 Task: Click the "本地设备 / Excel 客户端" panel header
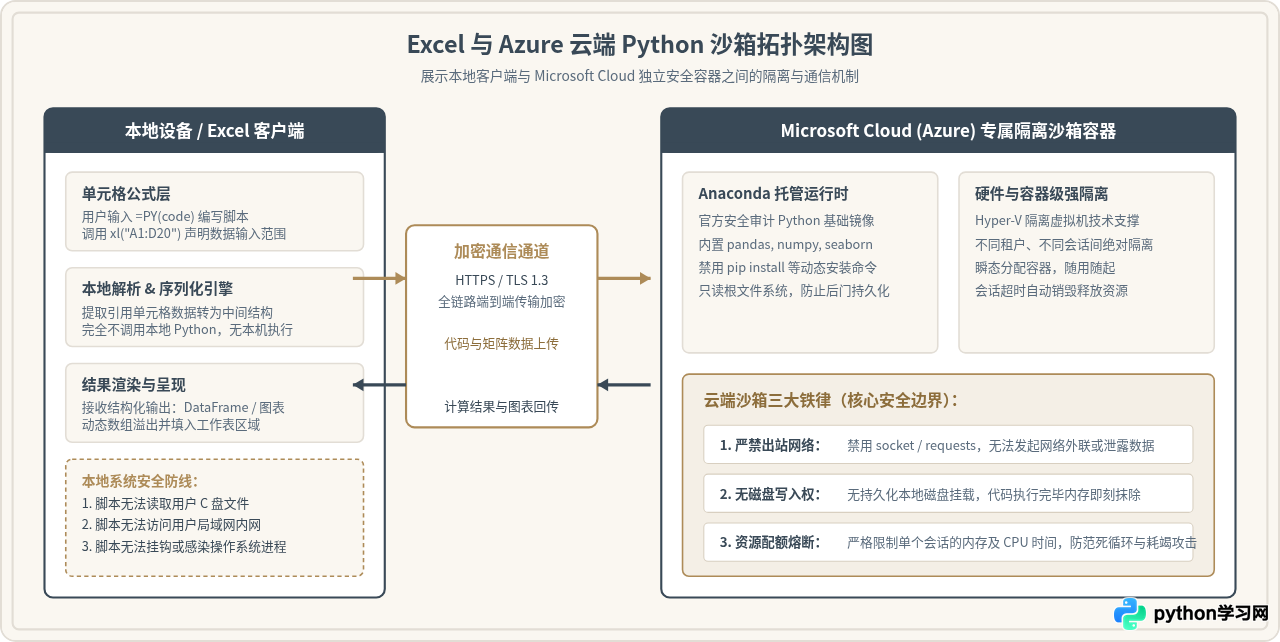click(x=215, y=131)
